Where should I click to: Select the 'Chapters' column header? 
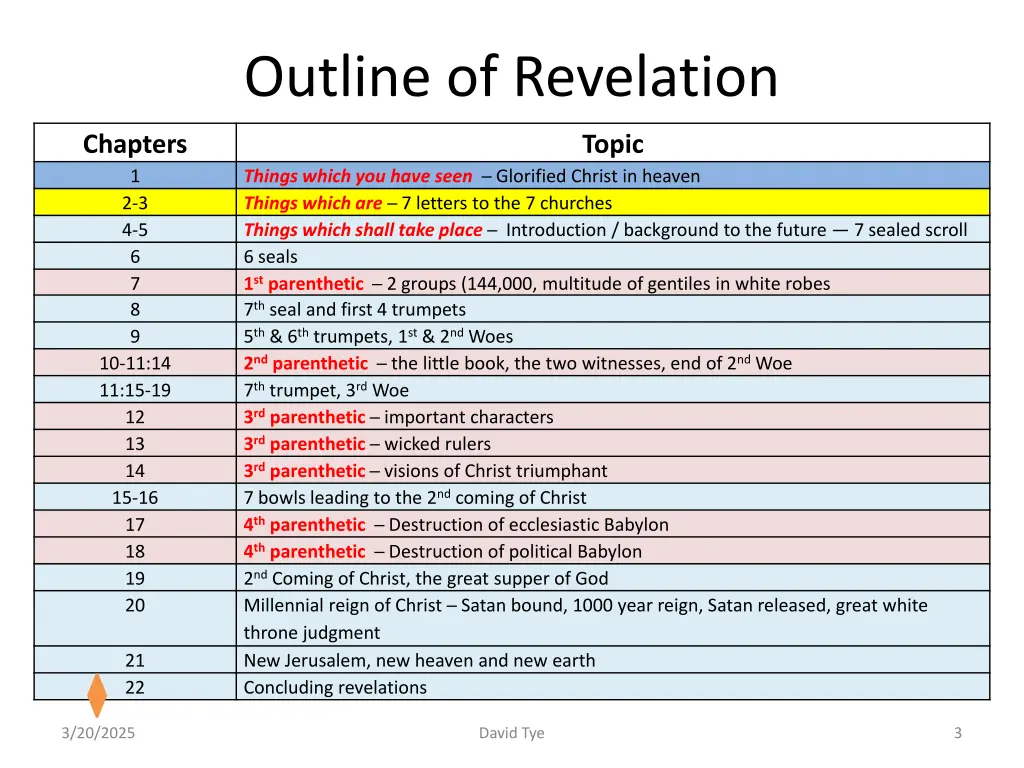click(x=135, y=143)
